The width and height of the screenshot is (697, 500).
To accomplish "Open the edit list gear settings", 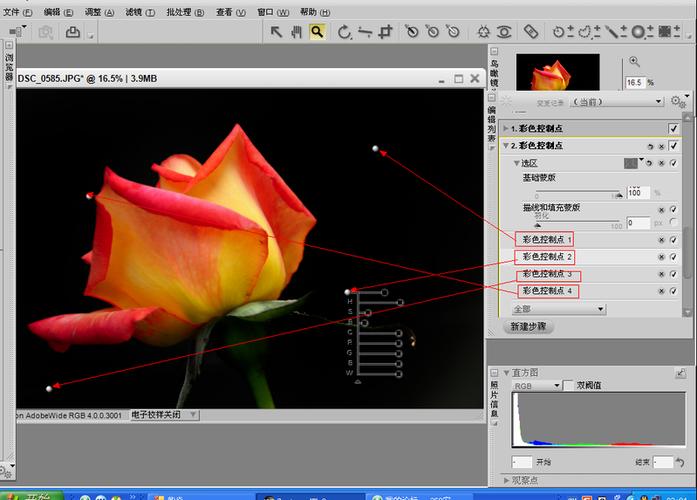I will pos(677,102).
